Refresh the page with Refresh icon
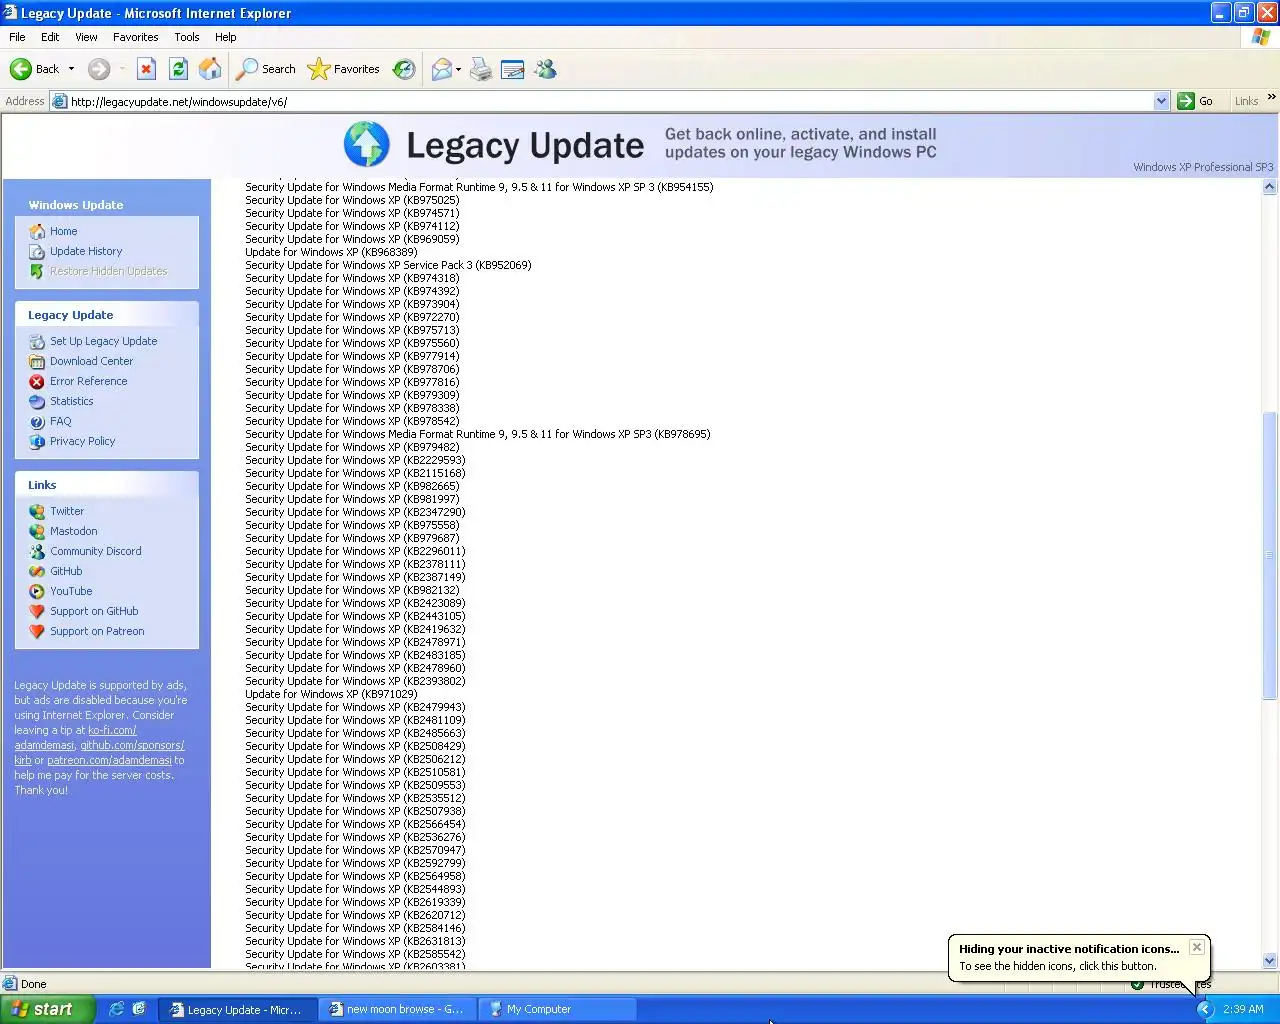 tap(178, 69)
